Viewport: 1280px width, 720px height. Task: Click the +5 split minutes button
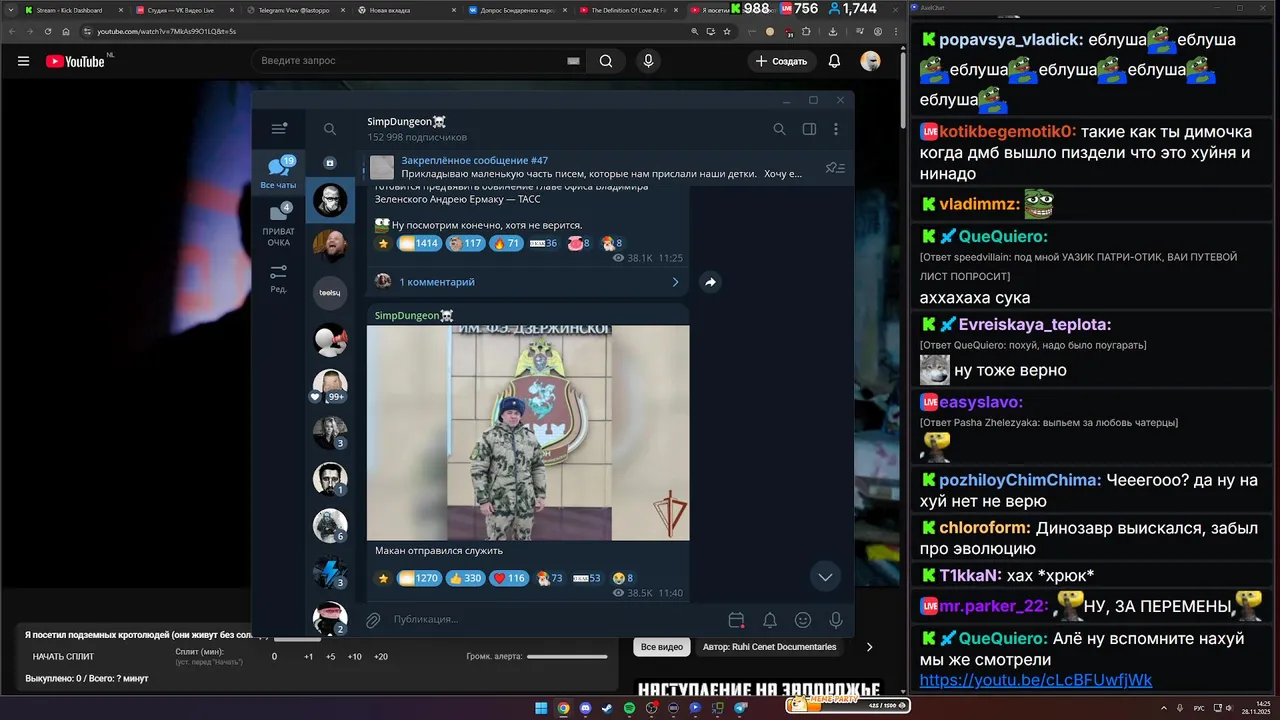click(x=331, y=657)
